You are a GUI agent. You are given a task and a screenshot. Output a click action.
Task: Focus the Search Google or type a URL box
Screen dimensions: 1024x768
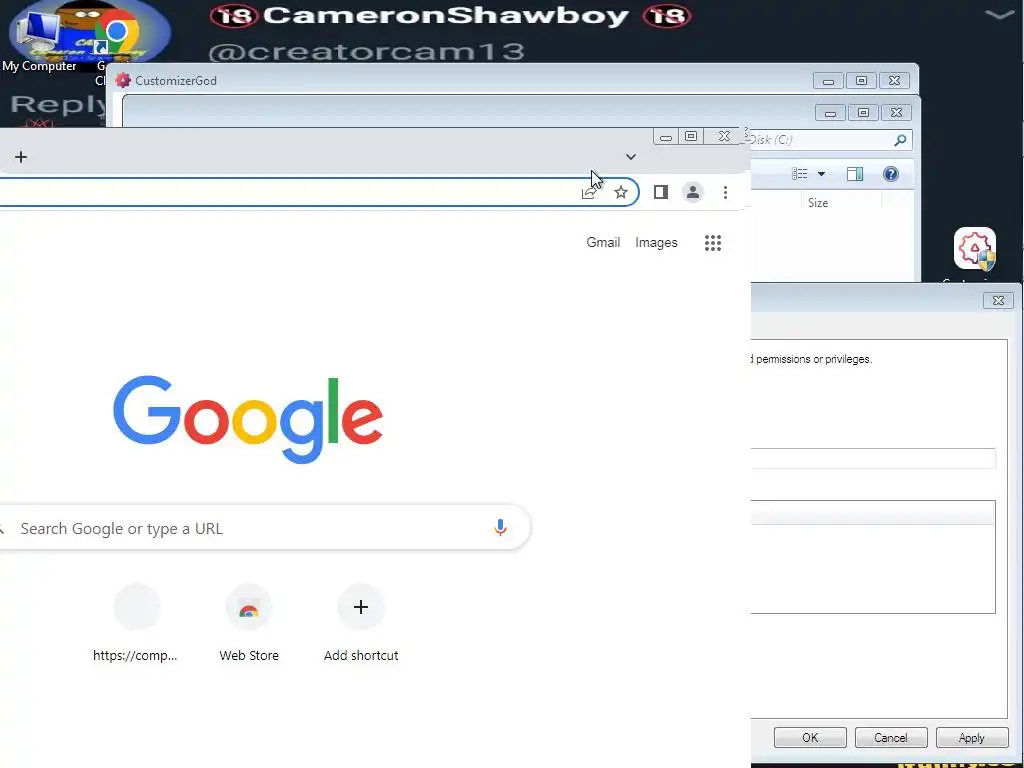(264, 528)
